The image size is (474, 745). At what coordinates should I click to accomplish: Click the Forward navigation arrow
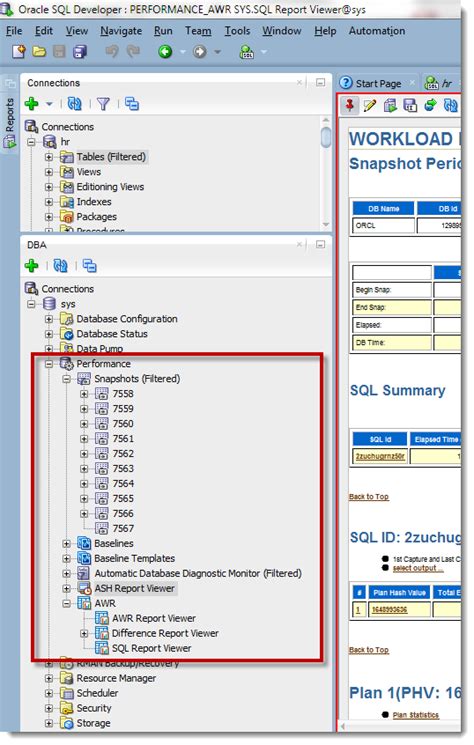(x=199, y=51)
